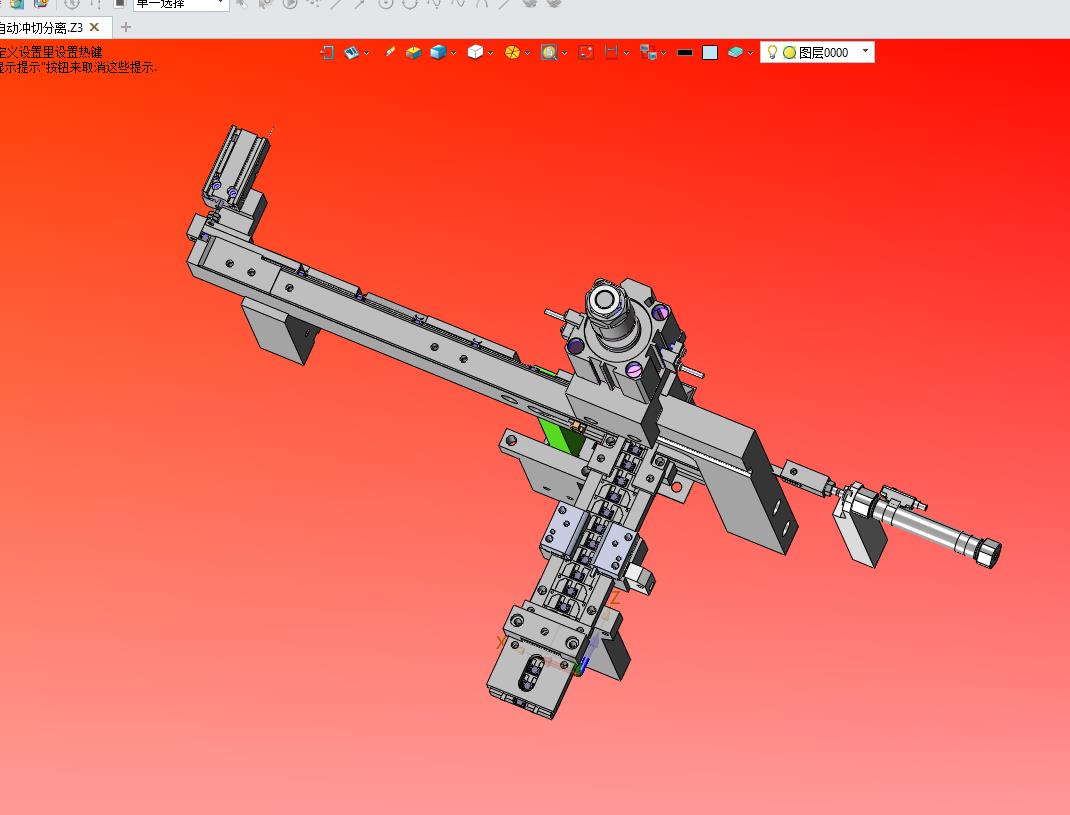The height and width of the screenshot is (815, 1070).
Task: Open the white cube dropdown arrow
Action: coord(491,53)
